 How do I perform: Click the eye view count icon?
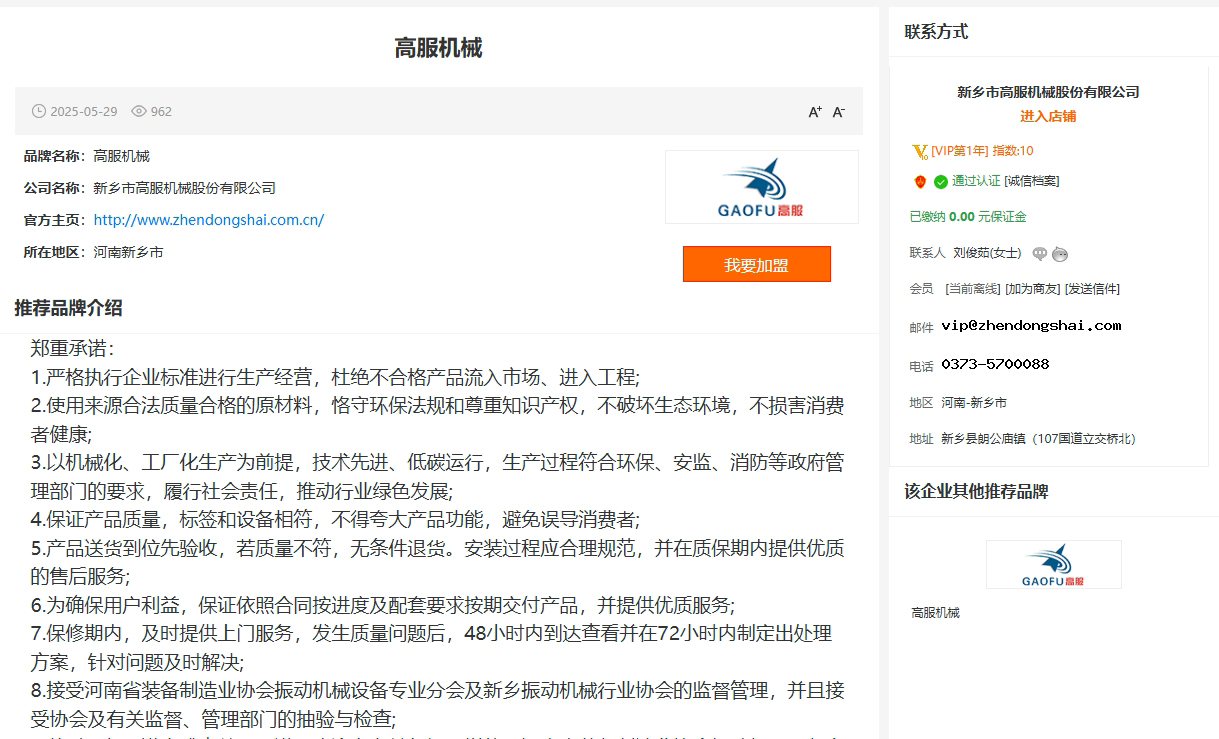coord(139,112)
